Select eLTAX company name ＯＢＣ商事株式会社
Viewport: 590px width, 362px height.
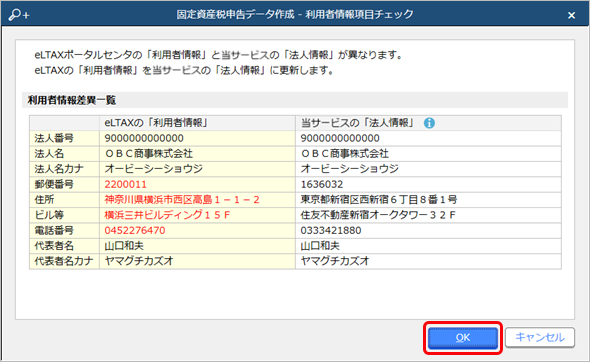point(198,154)
